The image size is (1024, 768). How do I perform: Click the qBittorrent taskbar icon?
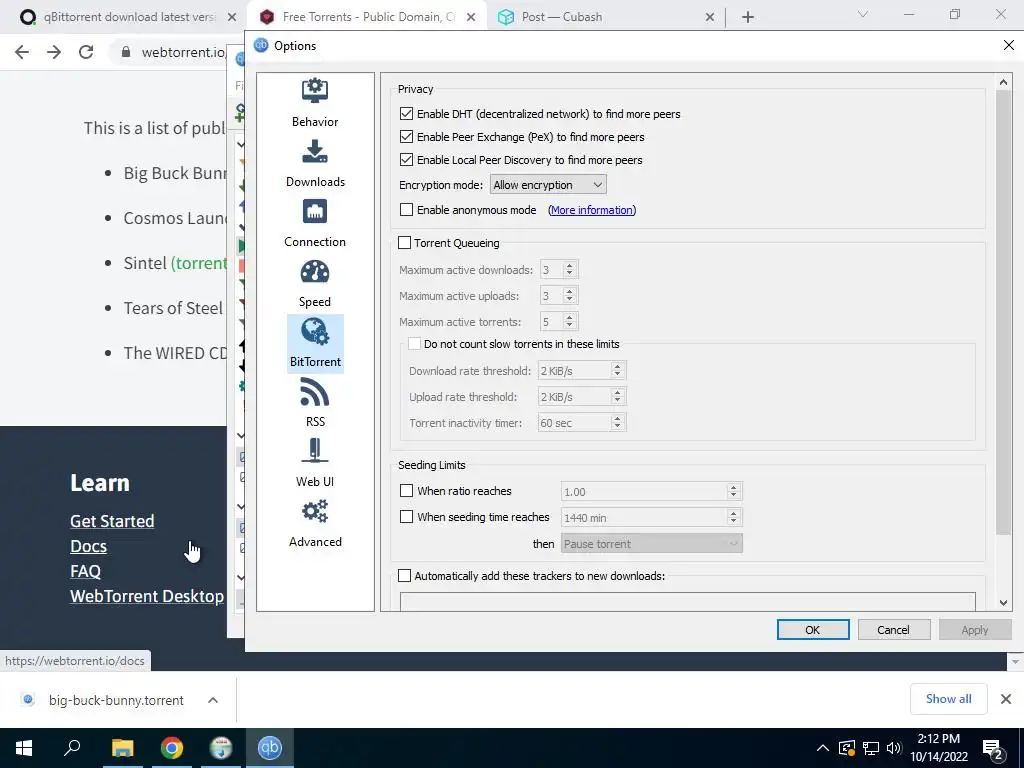[x=270, y=748]
